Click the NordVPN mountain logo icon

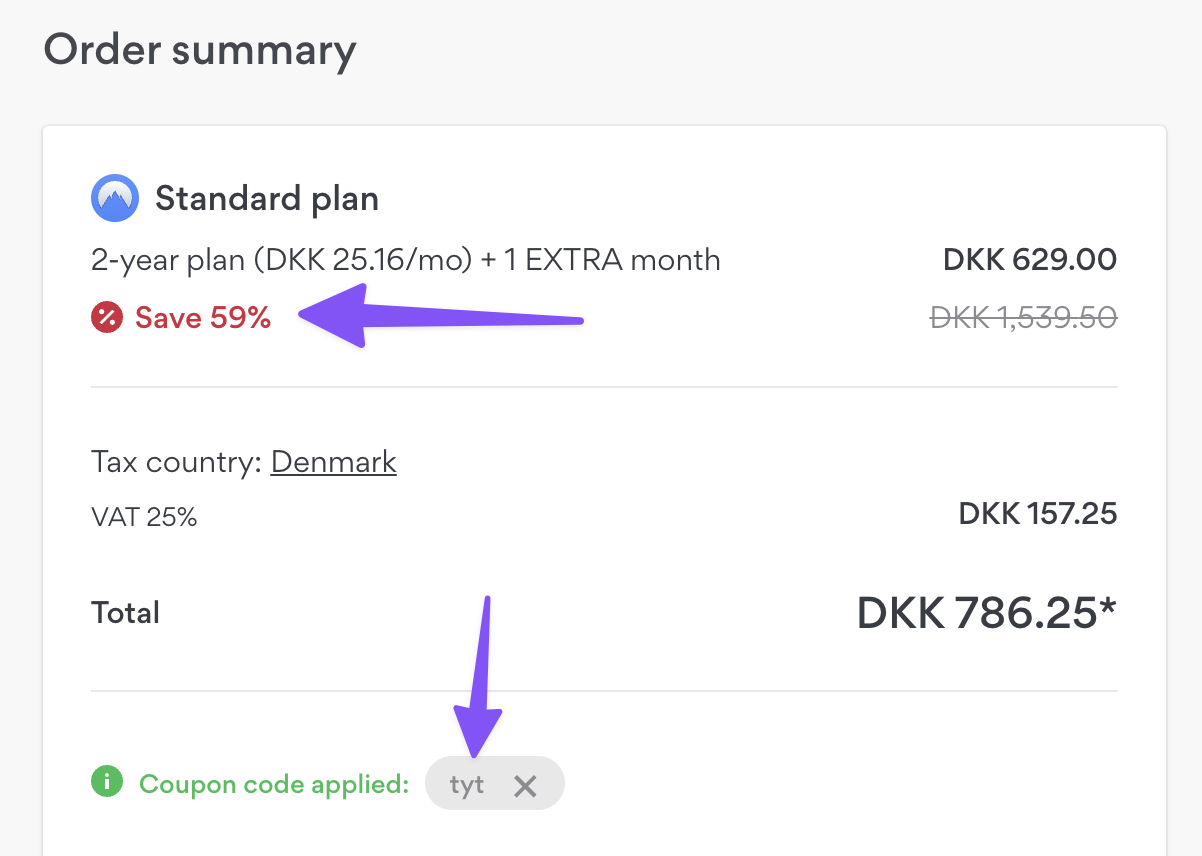pos(114,199)
